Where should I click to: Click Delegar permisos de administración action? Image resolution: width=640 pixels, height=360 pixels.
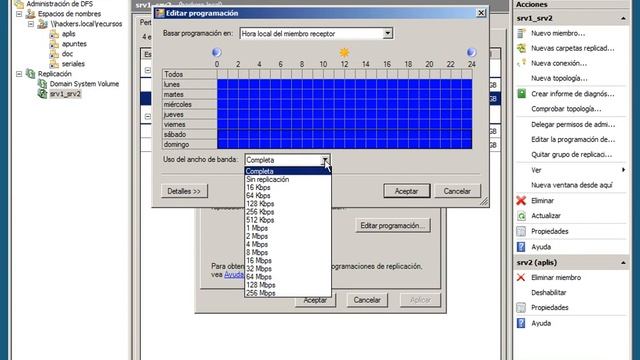573,124
